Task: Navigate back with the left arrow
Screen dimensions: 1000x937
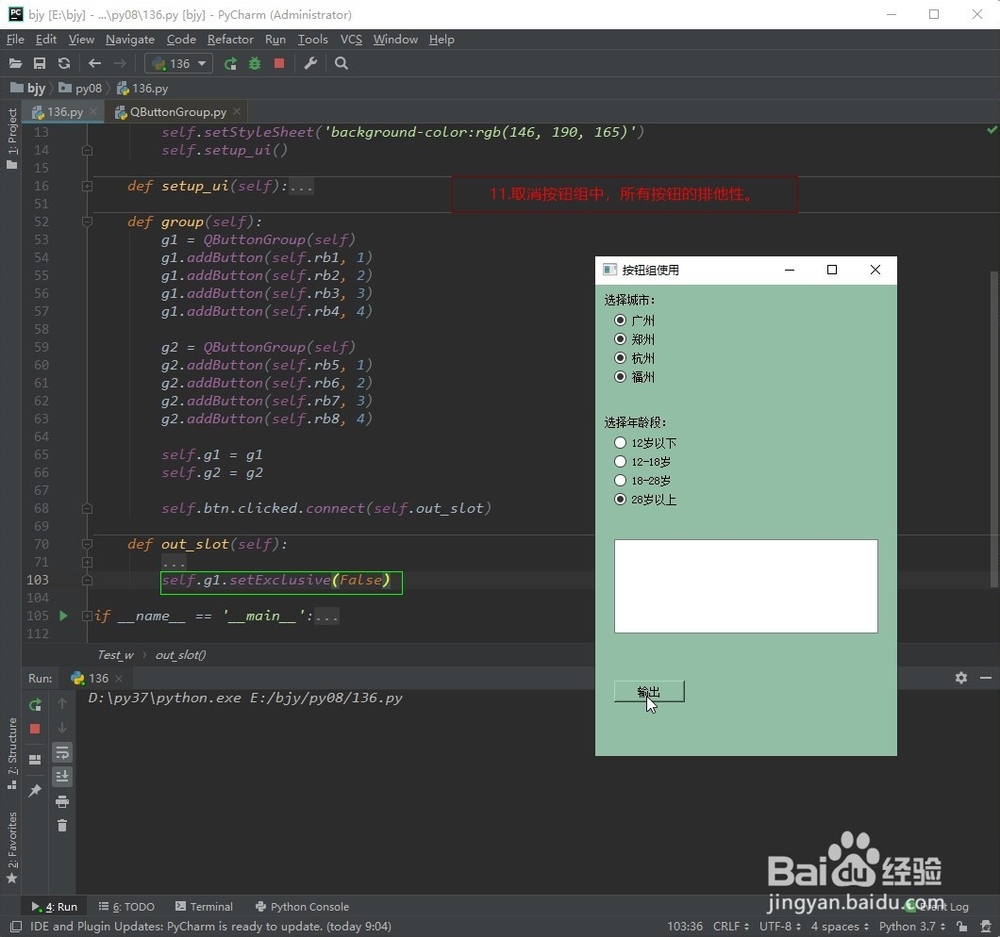Action: tap(95, 63)
